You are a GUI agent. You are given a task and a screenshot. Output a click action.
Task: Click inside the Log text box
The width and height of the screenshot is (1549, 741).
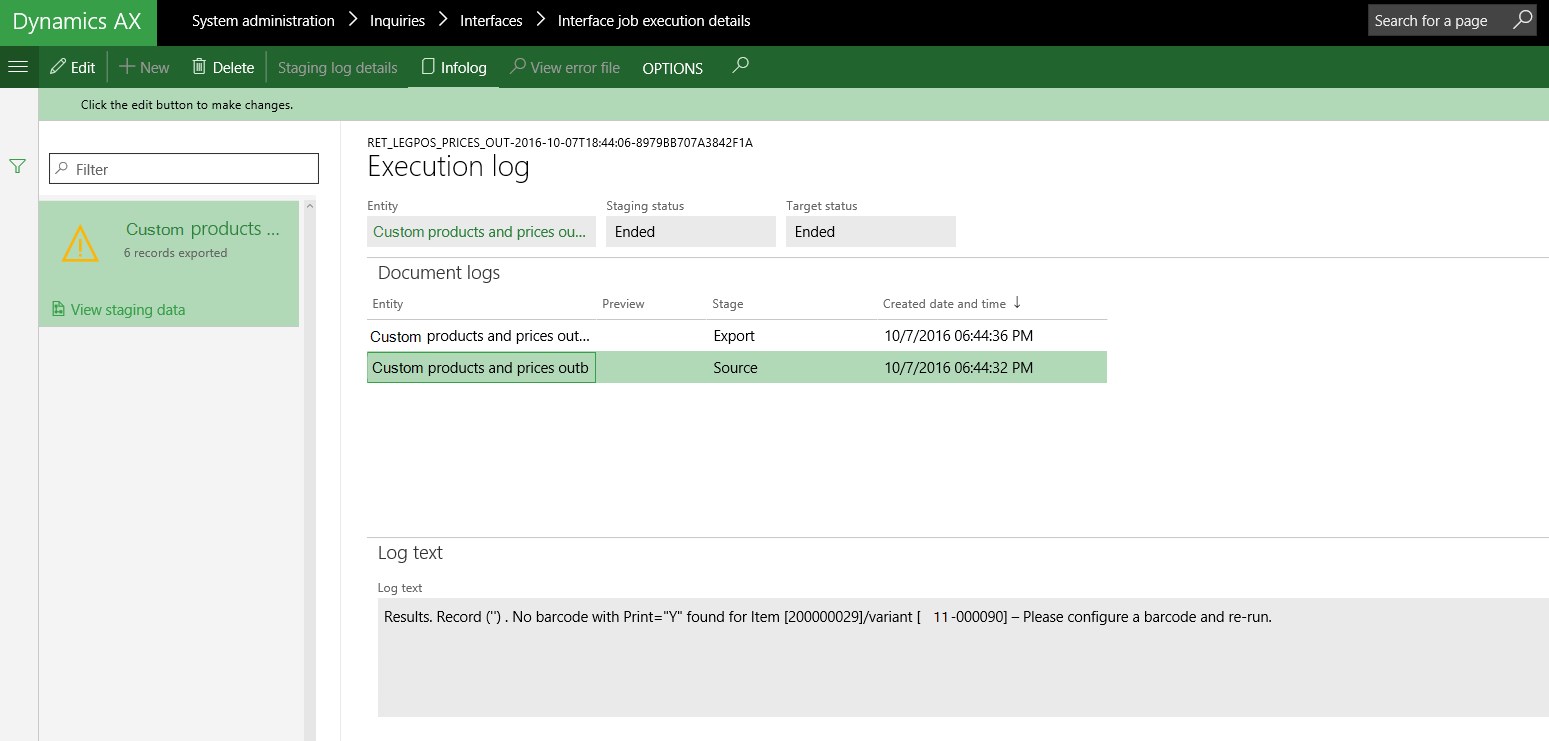point(963,657)
